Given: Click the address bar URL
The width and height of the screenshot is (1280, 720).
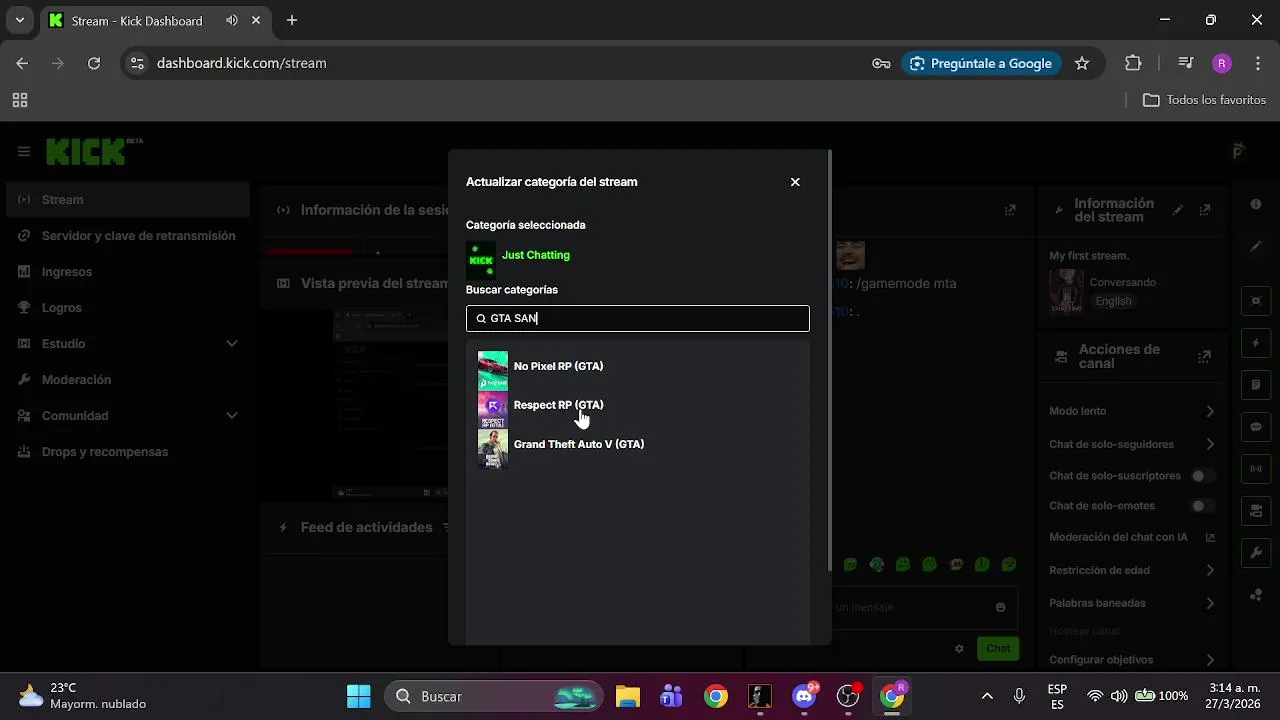Looking at the screenshot, I should click(242, 63).
